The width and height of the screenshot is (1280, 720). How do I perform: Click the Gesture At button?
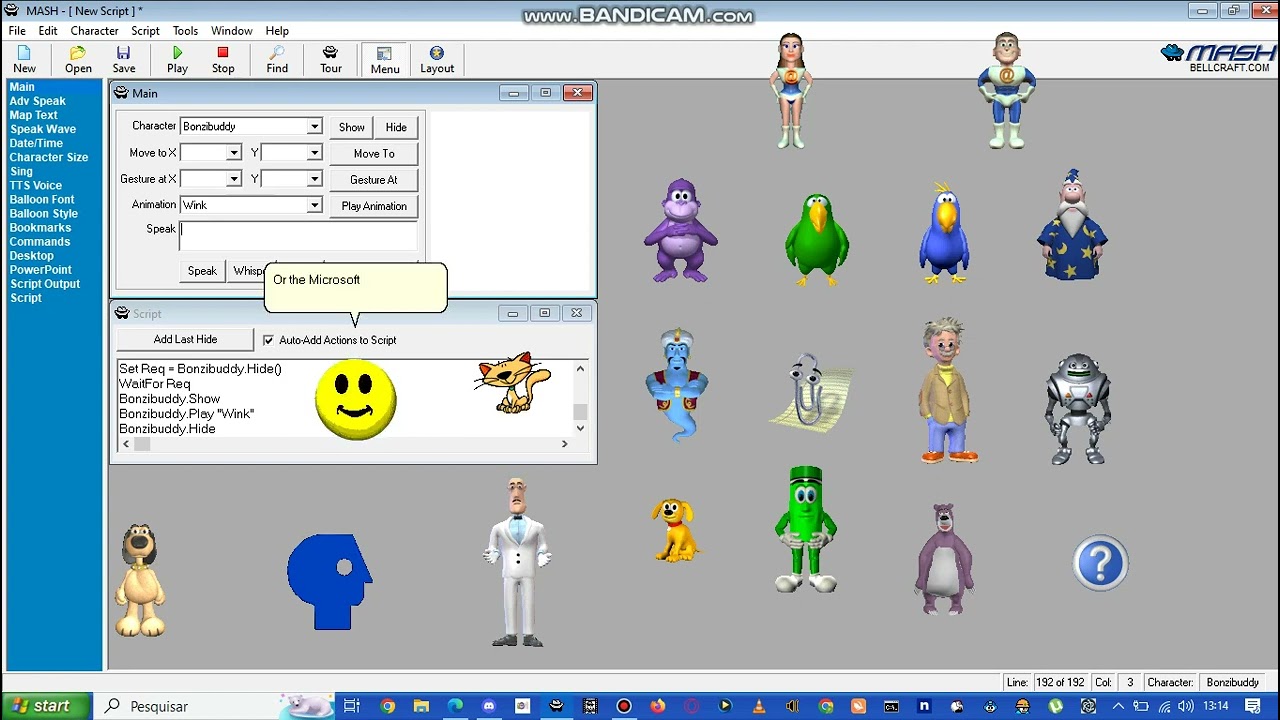[x=374, y=180]
